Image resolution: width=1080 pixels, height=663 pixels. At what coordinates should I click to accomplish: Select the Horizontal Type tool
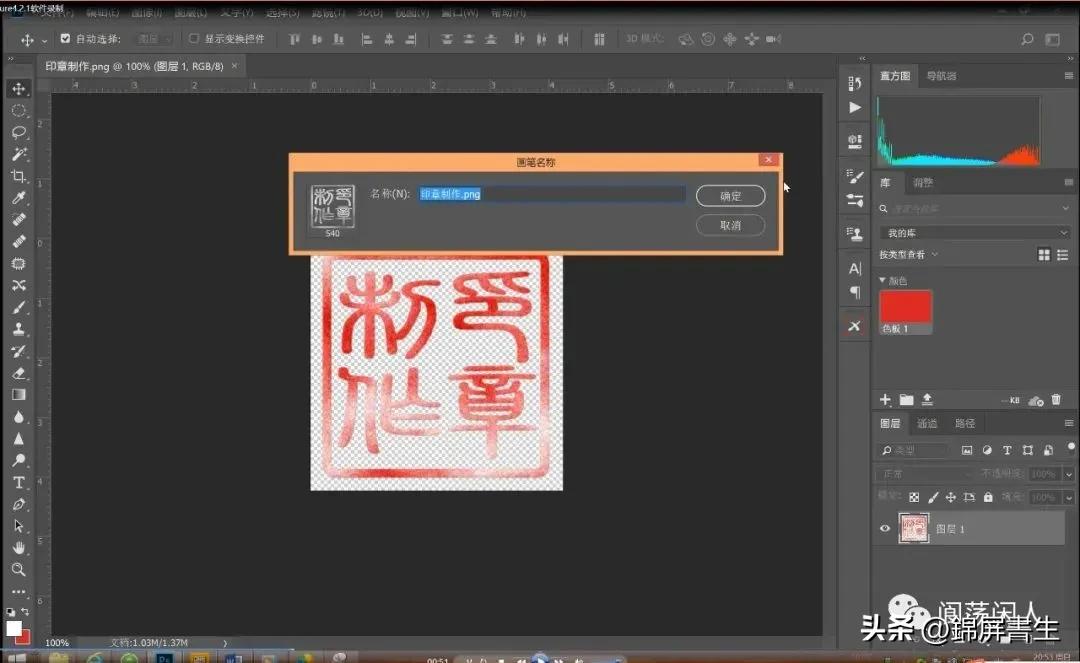(19, 481)
